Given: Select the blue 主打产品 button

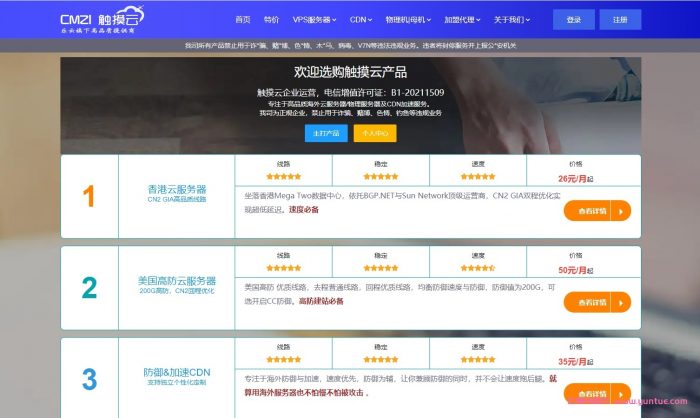Looking at the screenshot, I should pyautogui.click(x=326, y=132).
